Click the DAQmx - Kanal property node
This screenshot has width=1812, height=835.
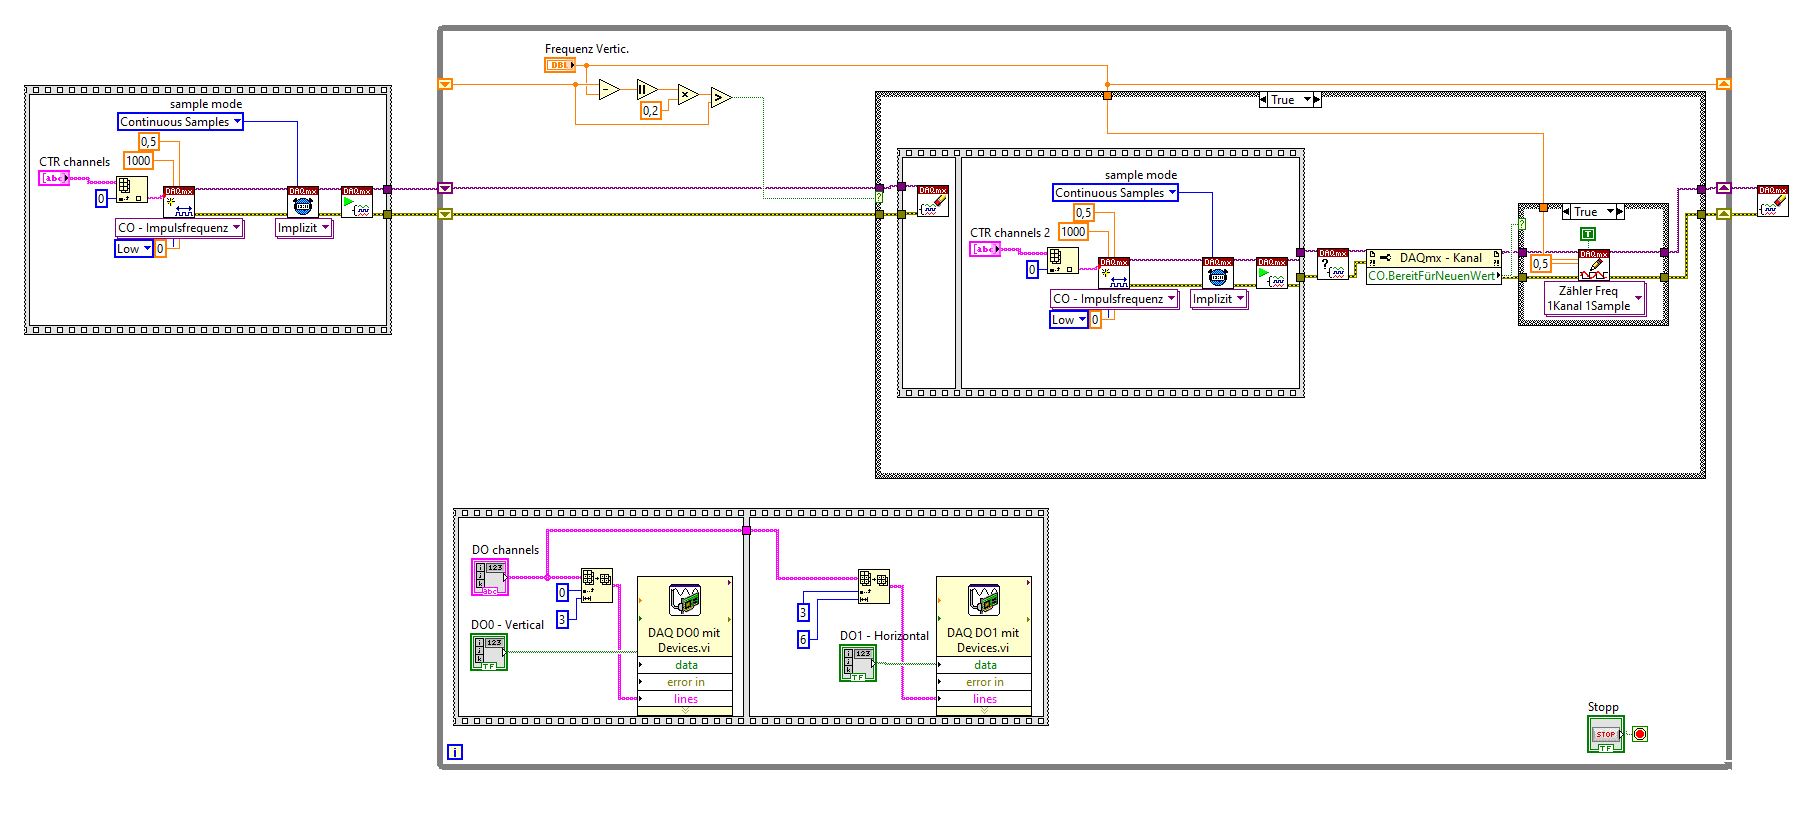coord(1434,258)
